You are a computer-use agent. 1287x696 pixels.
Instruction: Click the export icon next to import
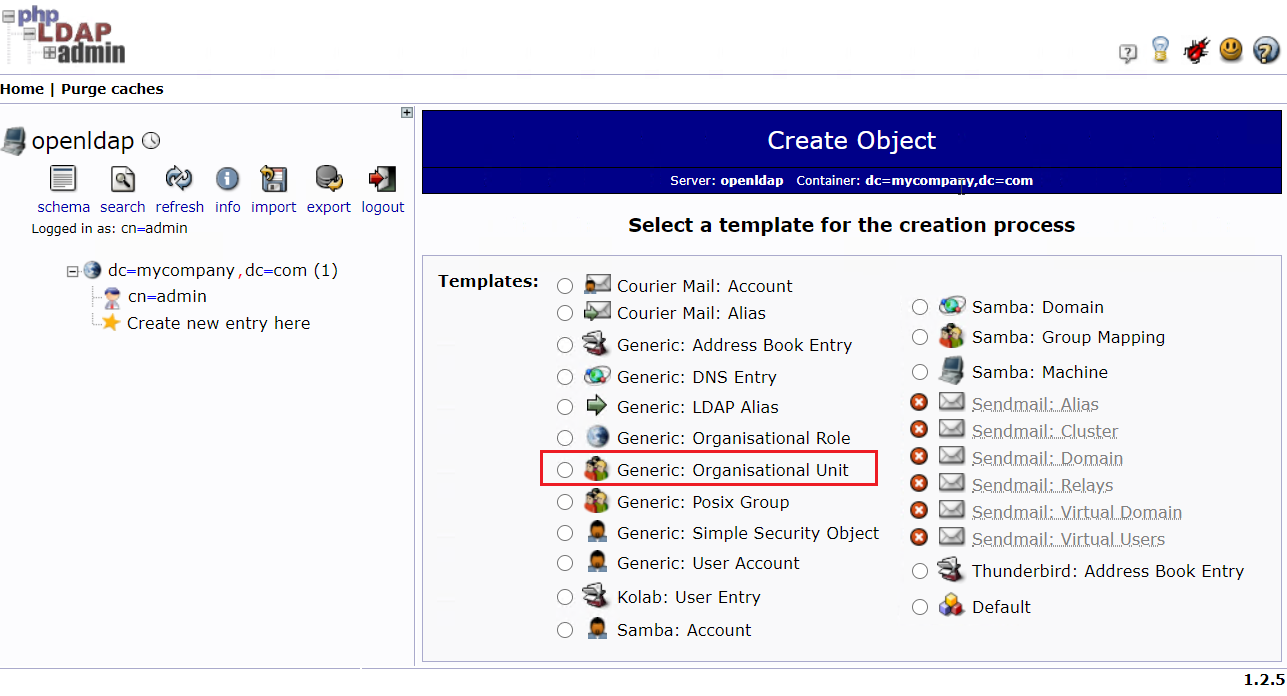pyautogui.click(x=328, y=178)
